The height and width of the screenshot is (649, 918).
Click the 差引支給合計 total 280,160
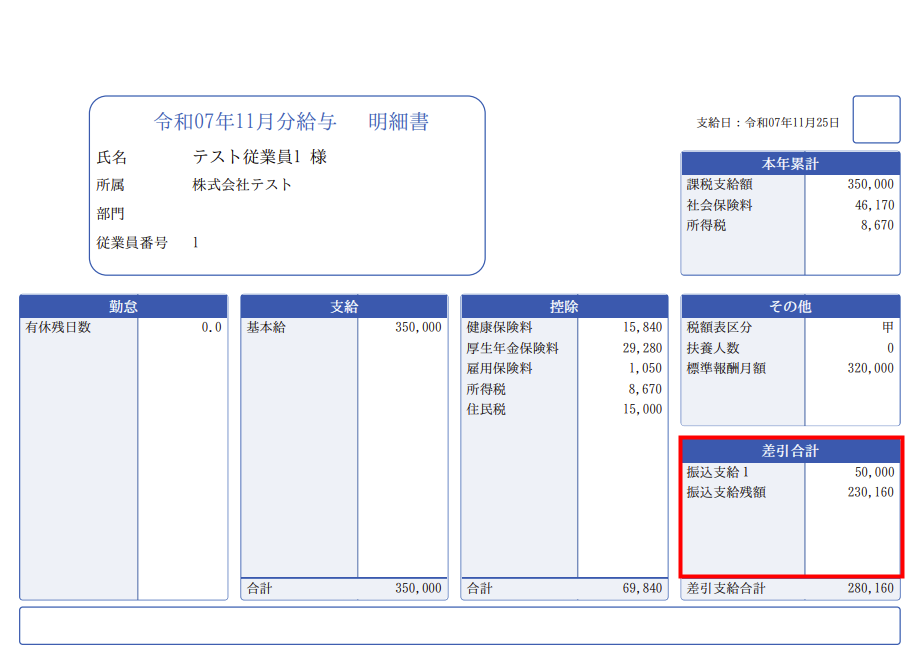(x=870, y=589)
